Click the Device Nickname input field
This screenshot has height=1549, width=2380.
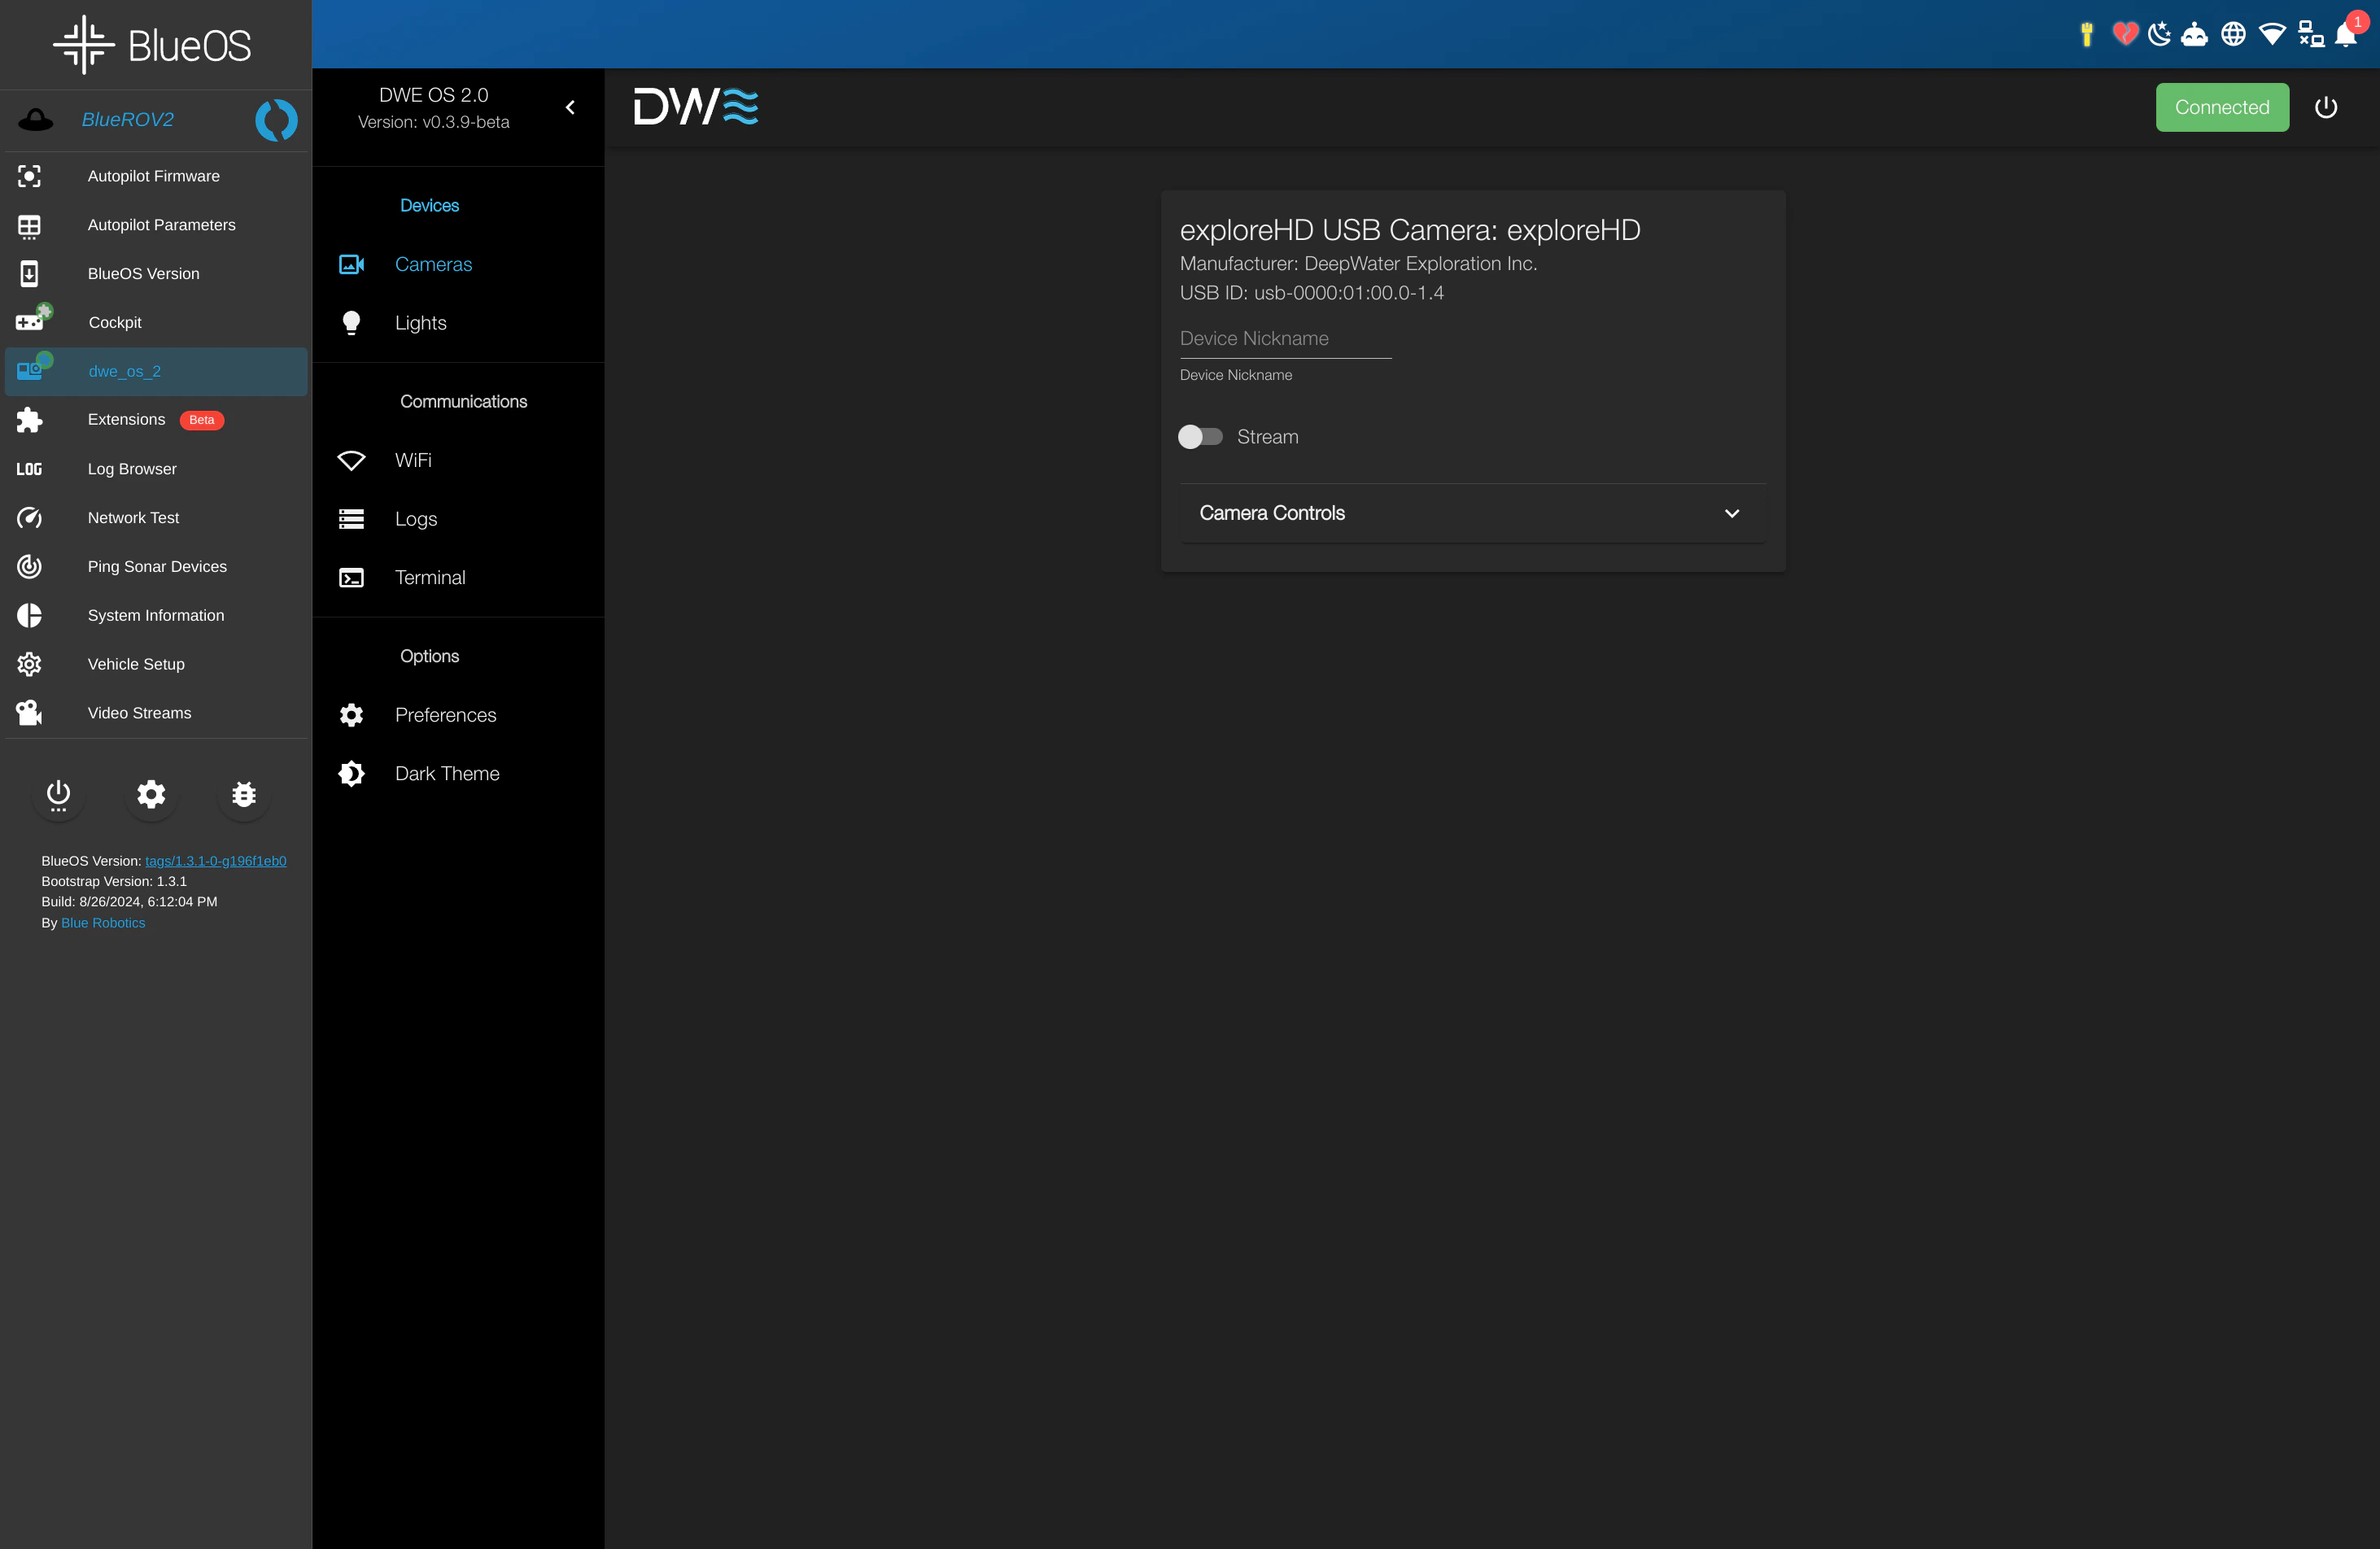click(1285, 338)
